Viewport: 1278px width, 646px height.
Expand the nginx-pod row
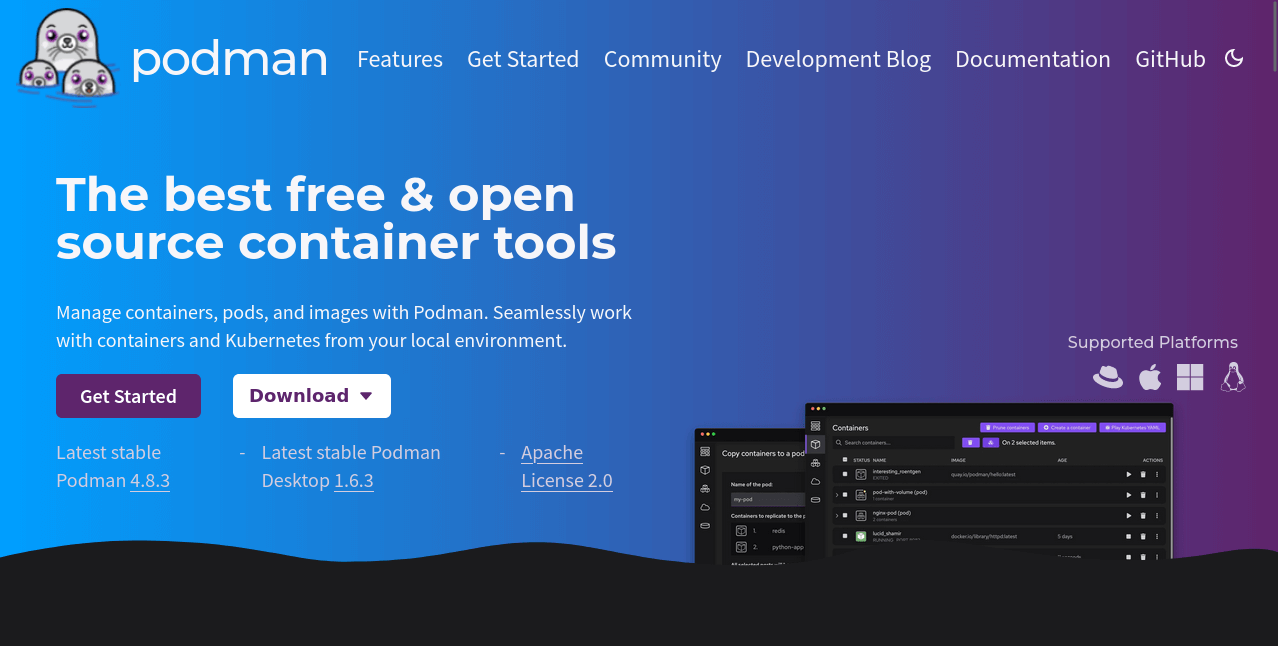[837, 515]
